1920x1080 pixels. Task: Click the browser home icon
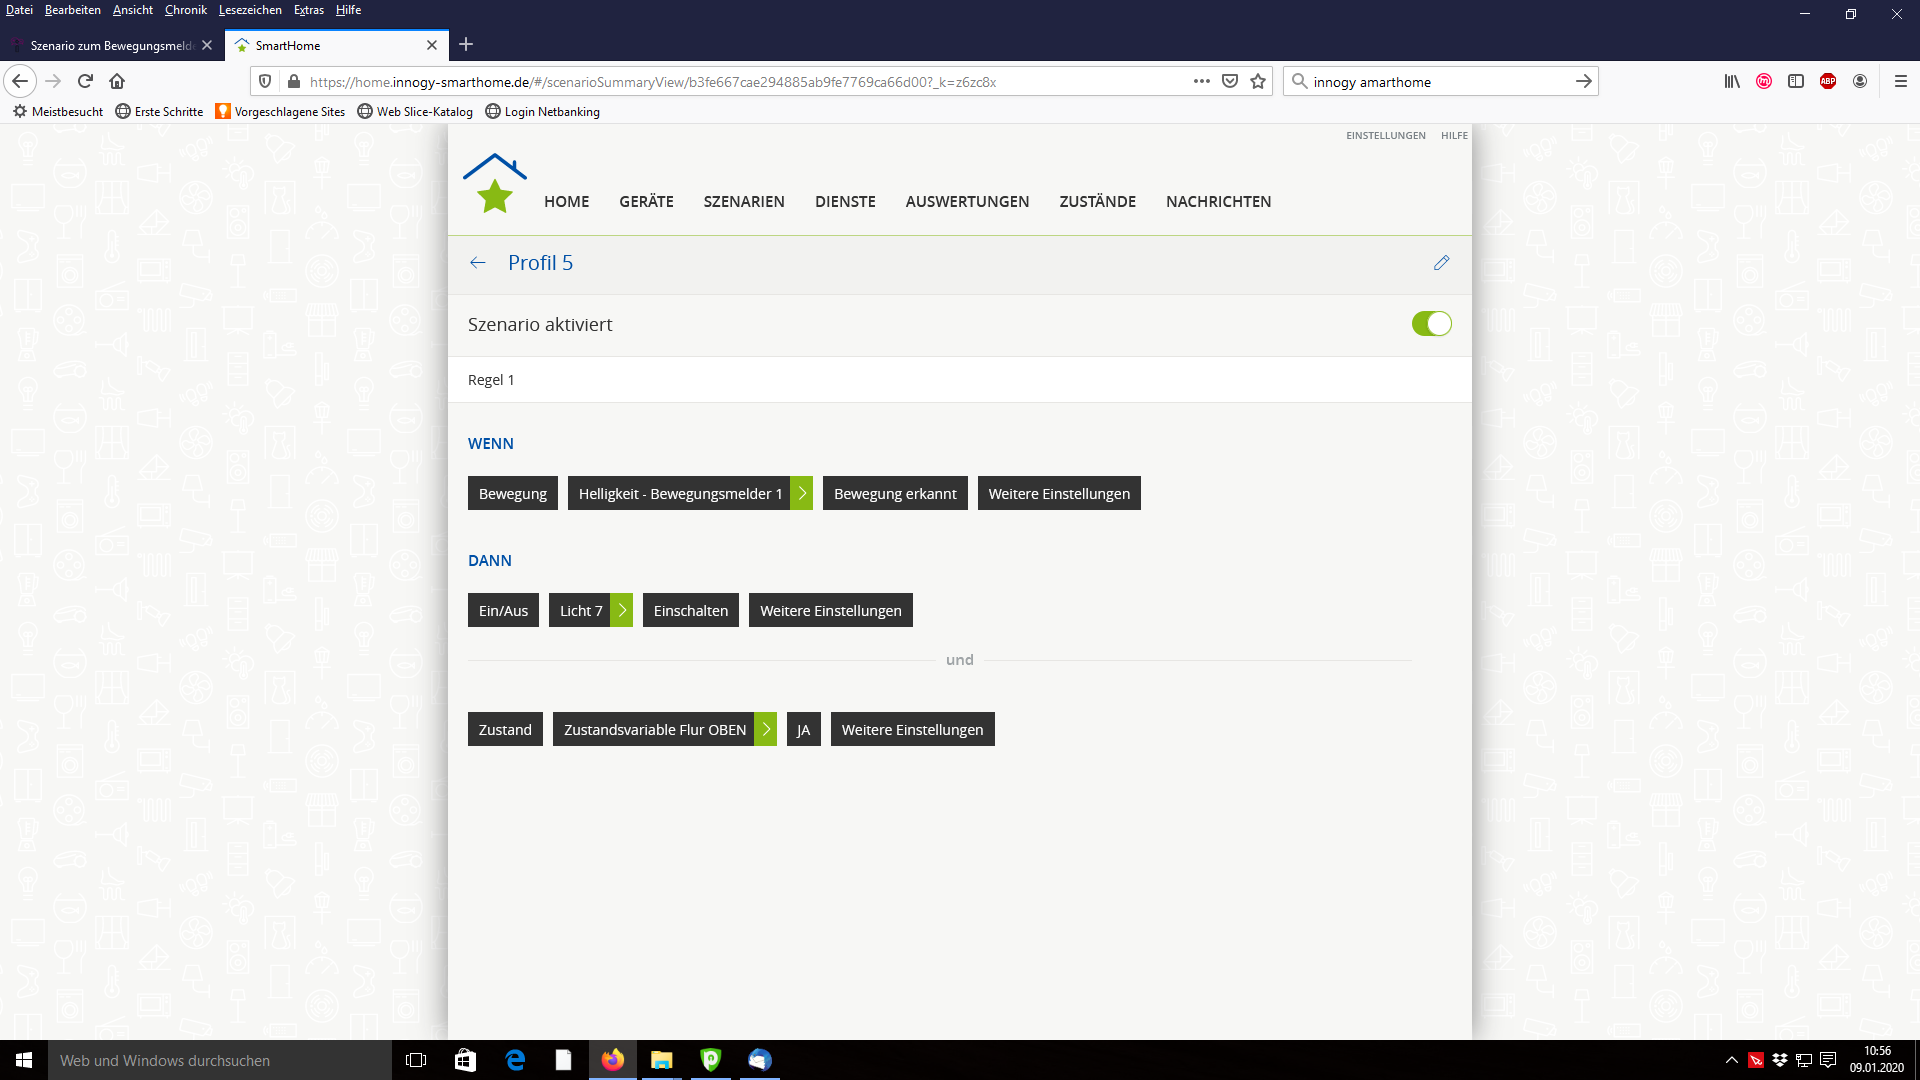click(117, 81)
